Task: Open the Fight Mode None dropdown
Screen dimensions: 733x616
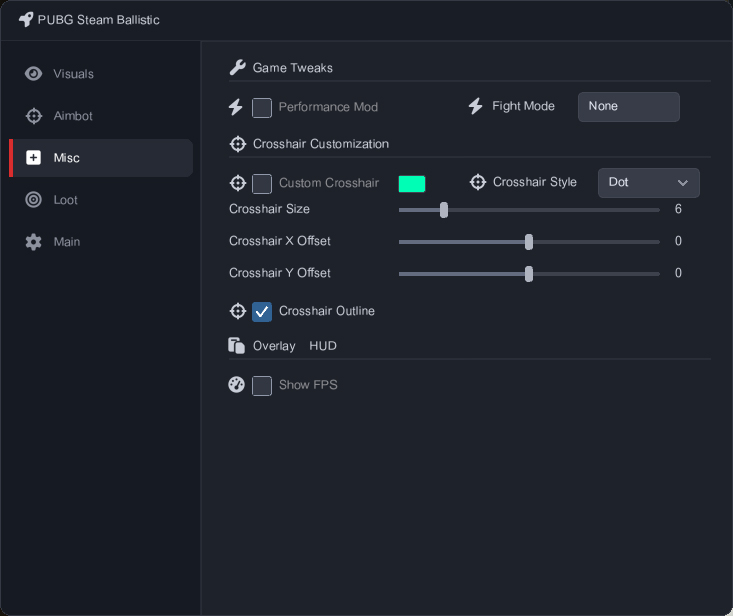Action: click(629, 107)
